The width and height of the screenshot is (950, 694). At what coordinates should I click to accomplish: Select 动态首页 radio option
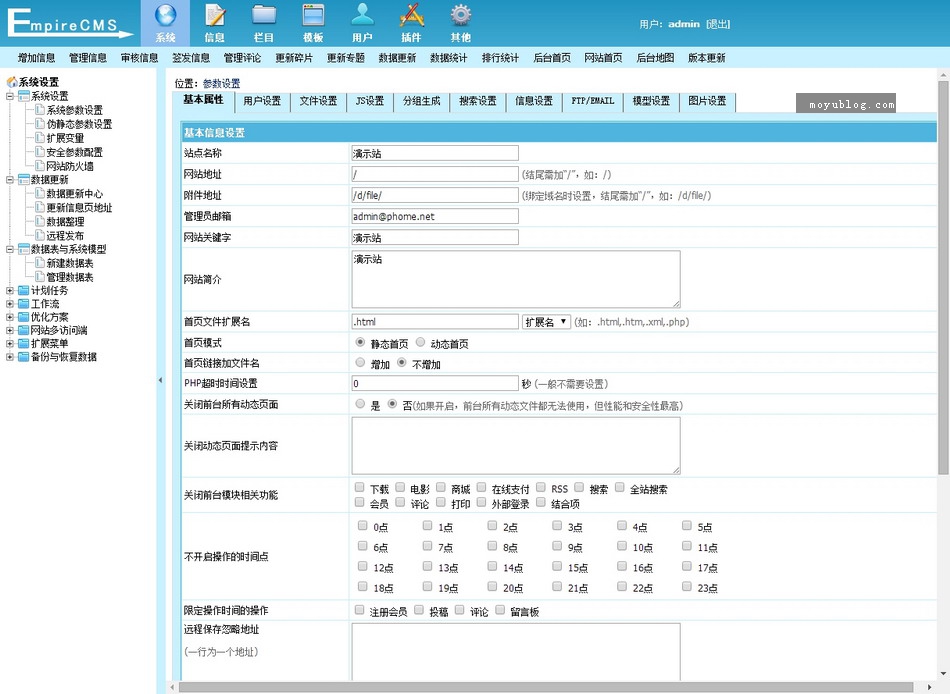(420, 342)
